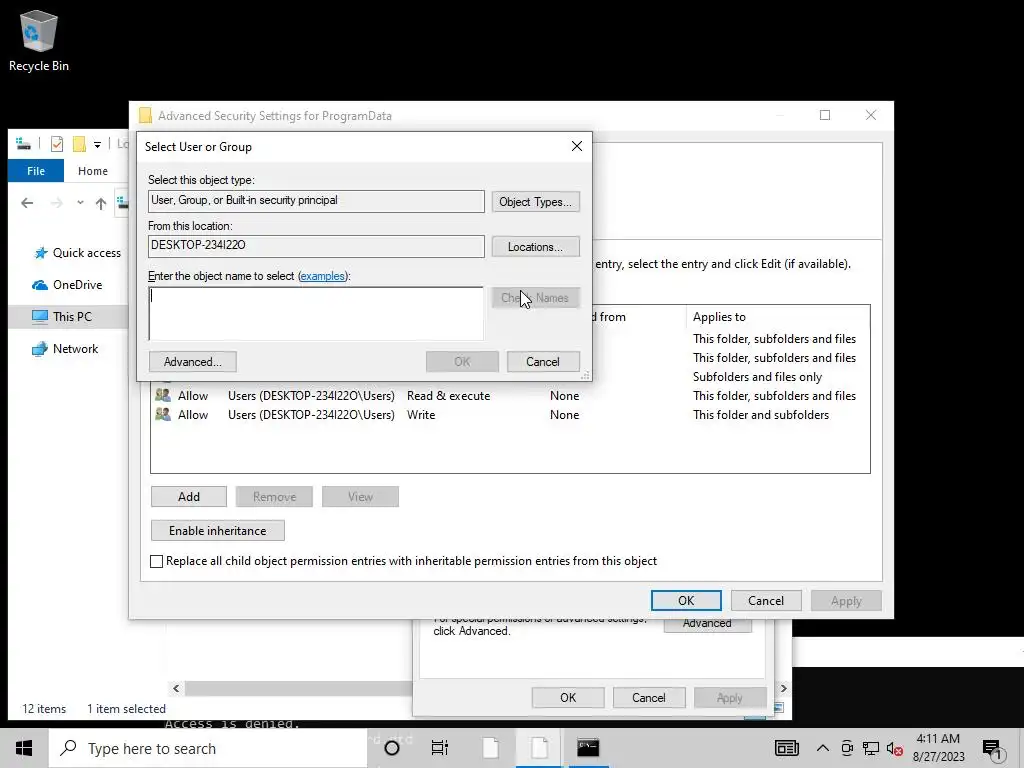The image size is (1024, 768).
Task: Click group icon of the Write row
Action: pyautogui.click(x=163, y=414)
